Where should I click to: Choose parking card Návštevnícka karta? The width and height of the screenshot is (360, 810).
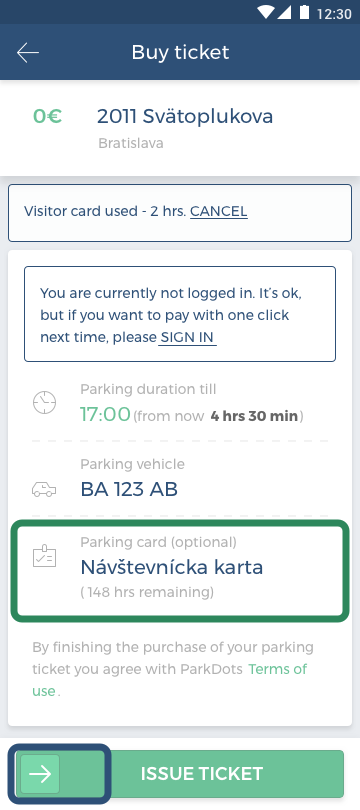(171, 567)
